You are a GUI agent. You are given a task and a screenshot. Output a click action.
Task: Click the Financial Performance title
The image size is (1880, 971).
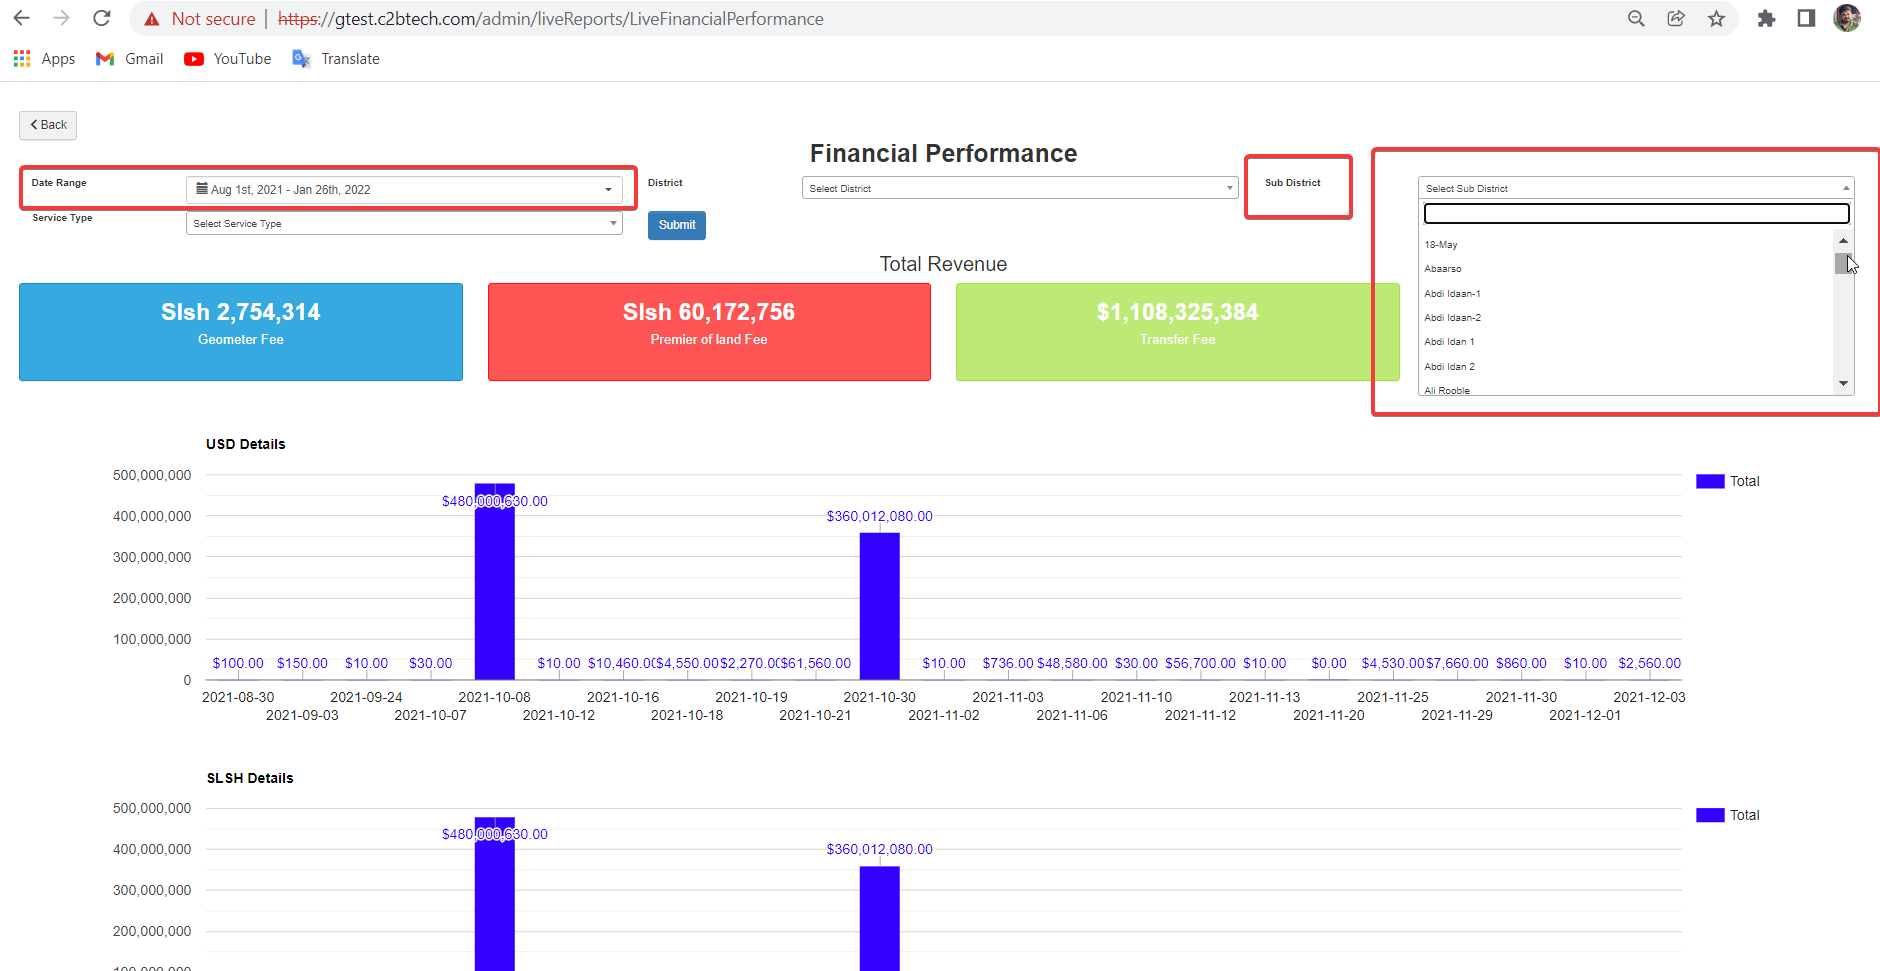pos(943,153)
